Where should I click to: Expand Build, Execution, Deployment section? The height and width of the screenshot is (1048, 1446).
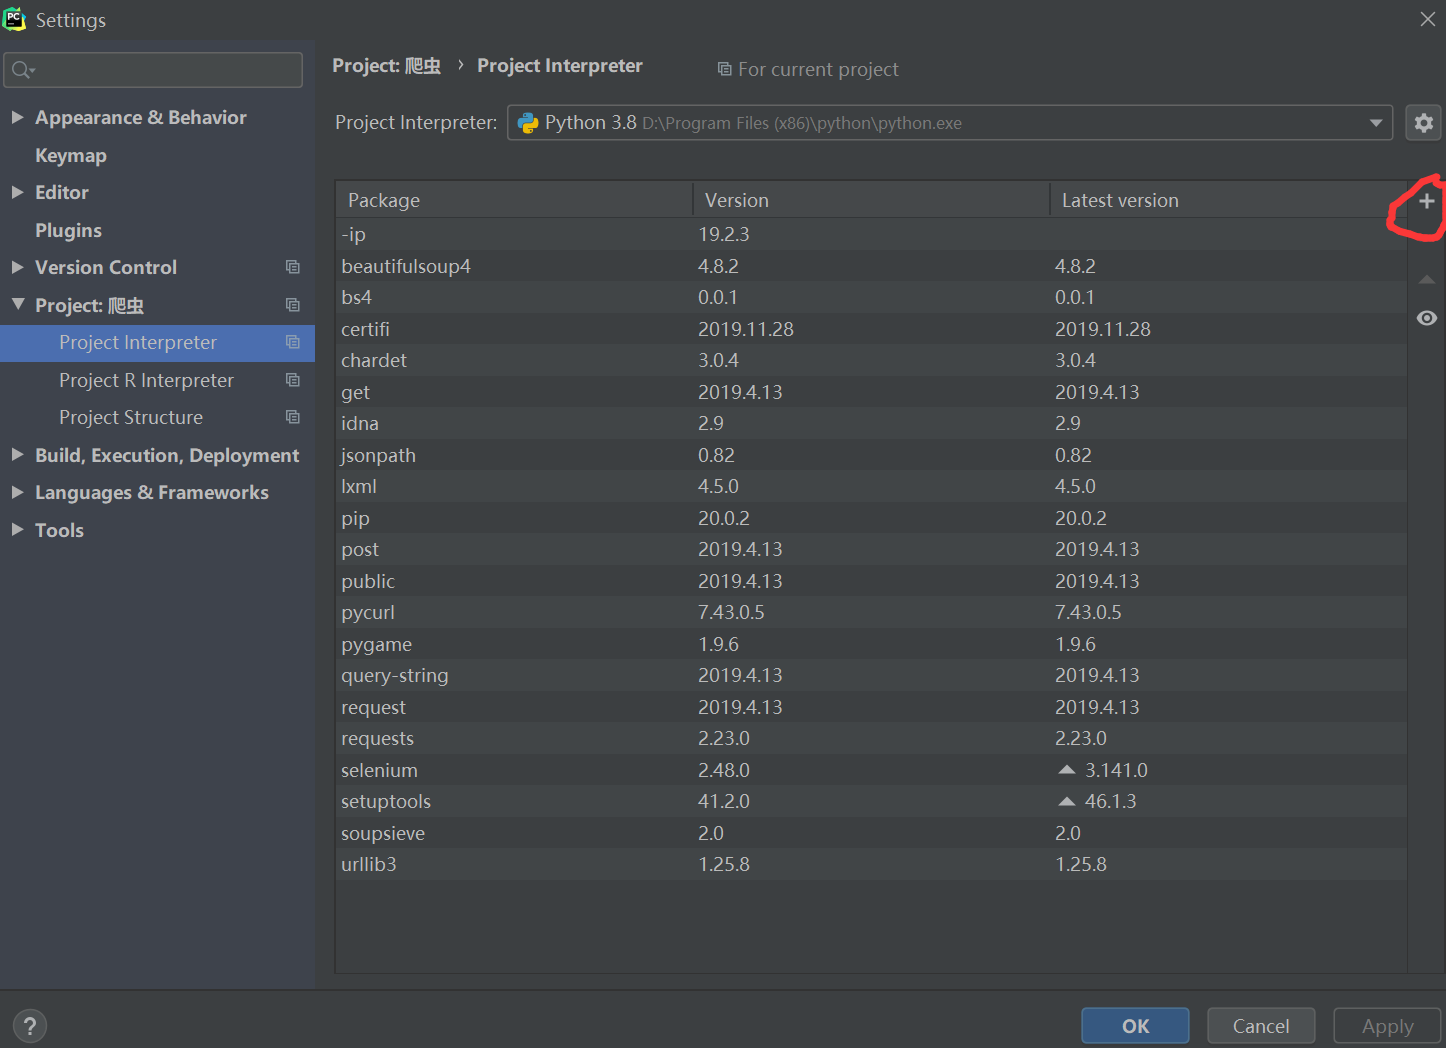click(x=17, y=454)
